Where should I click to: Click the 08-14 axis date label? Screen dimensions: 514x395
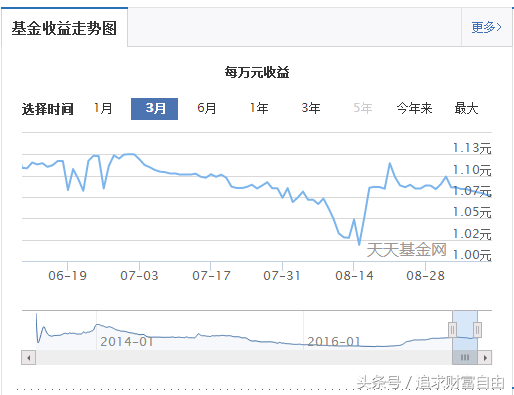(x=354, y=276)
